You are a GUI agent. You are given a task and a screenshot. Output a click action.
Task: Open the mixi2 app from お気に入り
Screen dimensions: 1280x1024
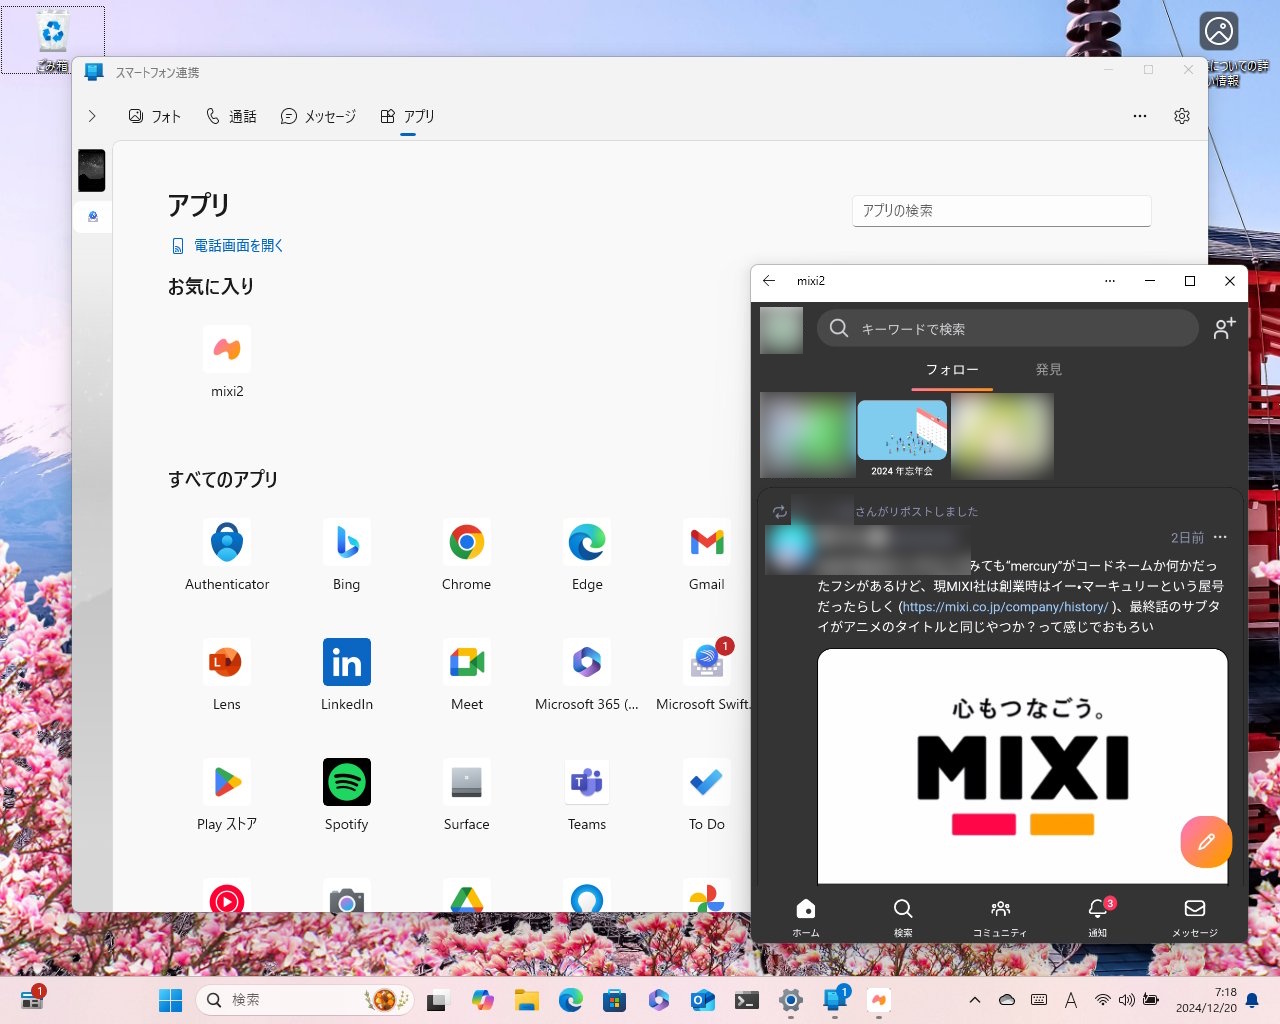tap(226, 349)
